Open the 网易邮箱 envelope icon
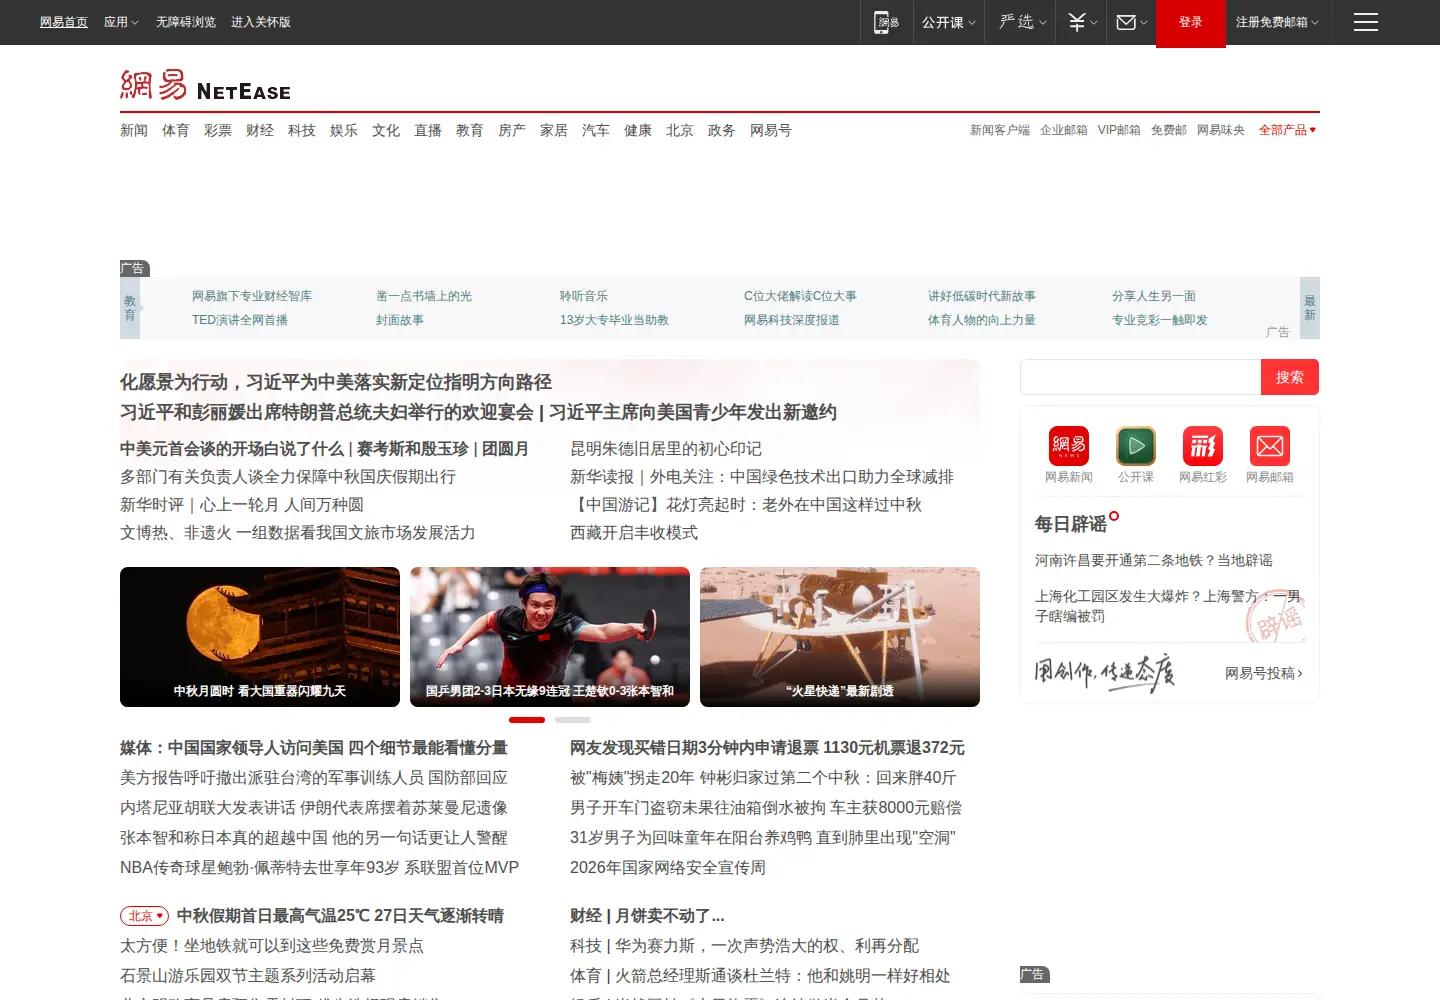The image size is (1440, 1000). tap(1269, 446)
